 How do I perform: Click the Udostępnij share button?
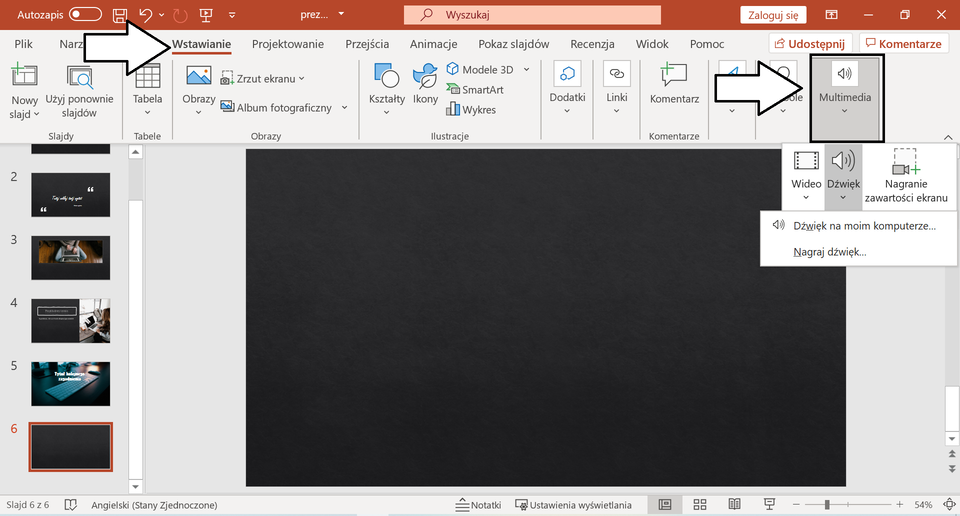point(811,44)
